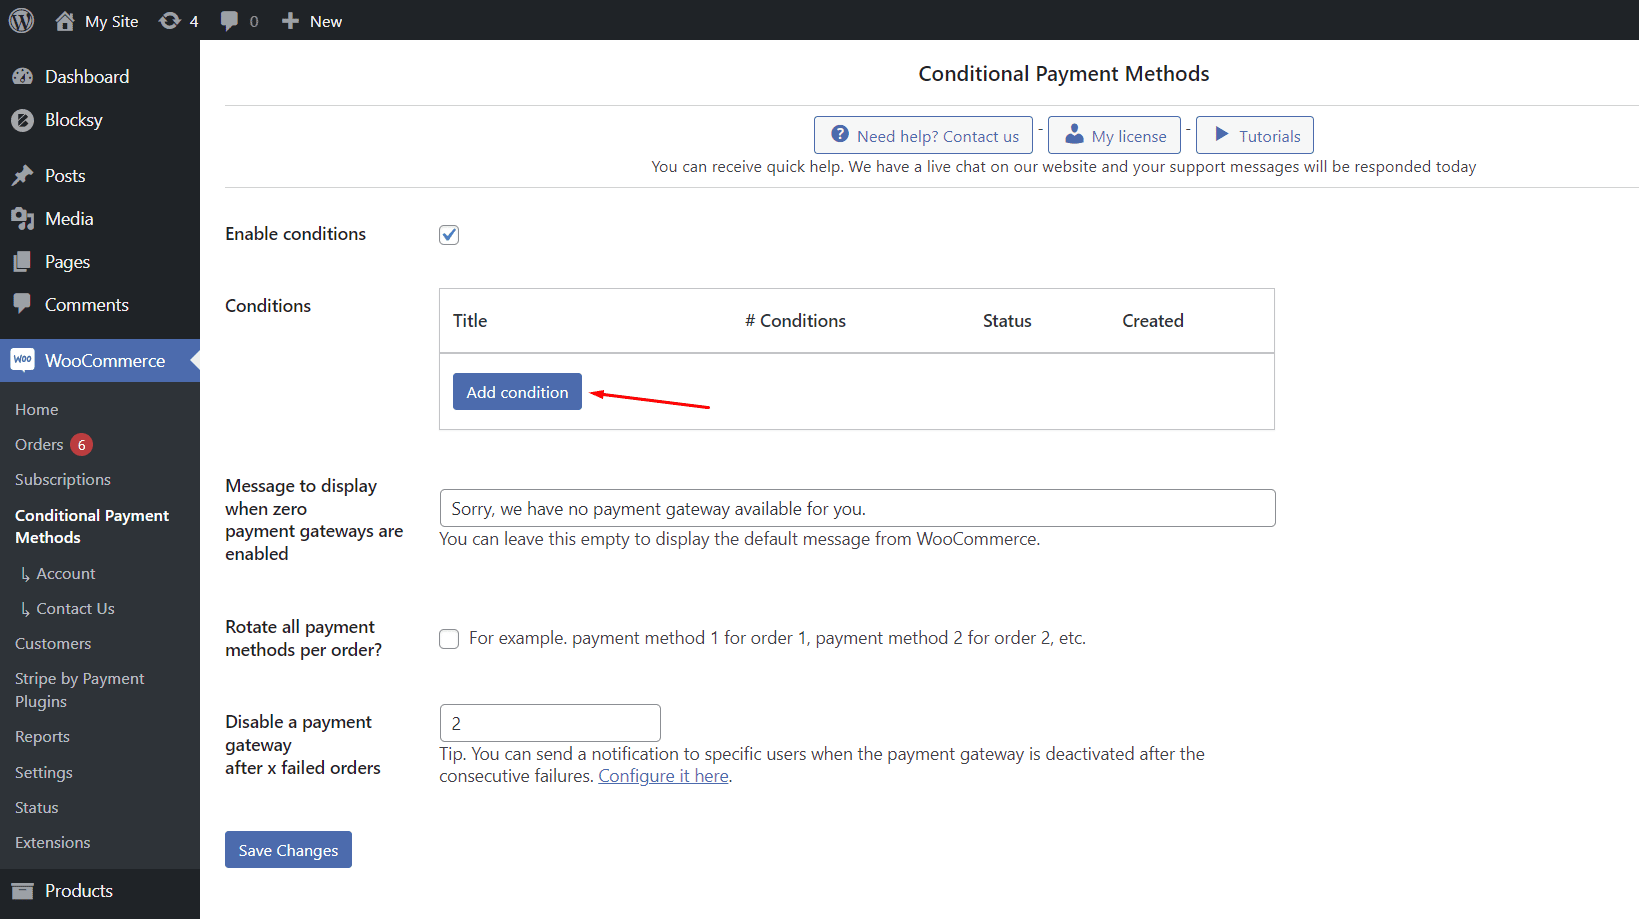The width and height of the screenshot is (1639, 919).
Task: Click the Media icon in sidebar
Action: (22, 219)
